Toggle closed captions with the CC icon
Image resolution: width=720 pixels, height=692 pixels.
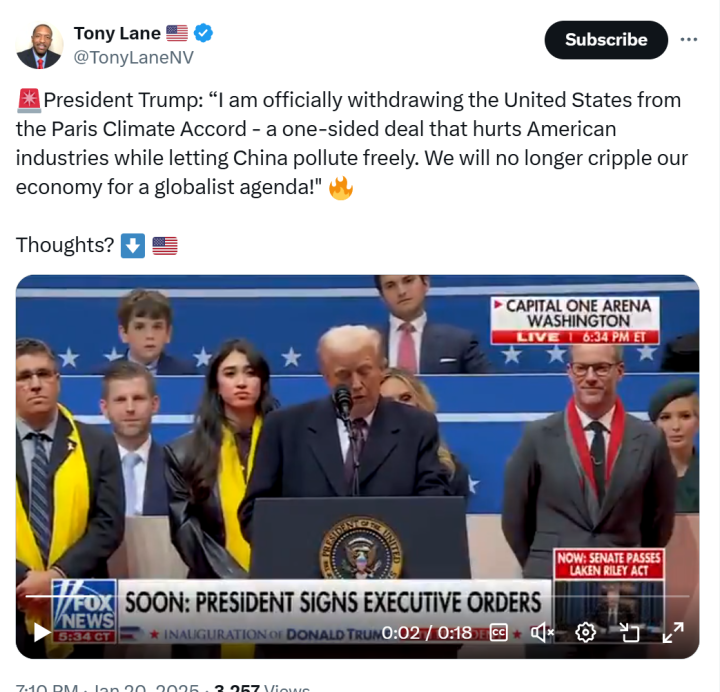(498, 633)
